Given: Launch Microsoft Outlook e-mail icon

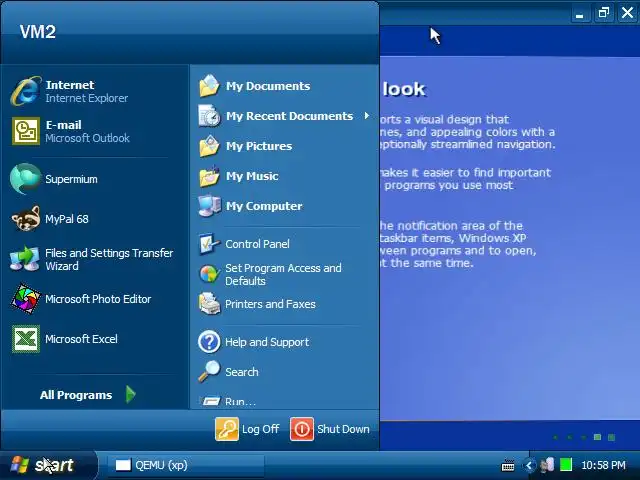Looking at the screenshot, I should (26, 131).
